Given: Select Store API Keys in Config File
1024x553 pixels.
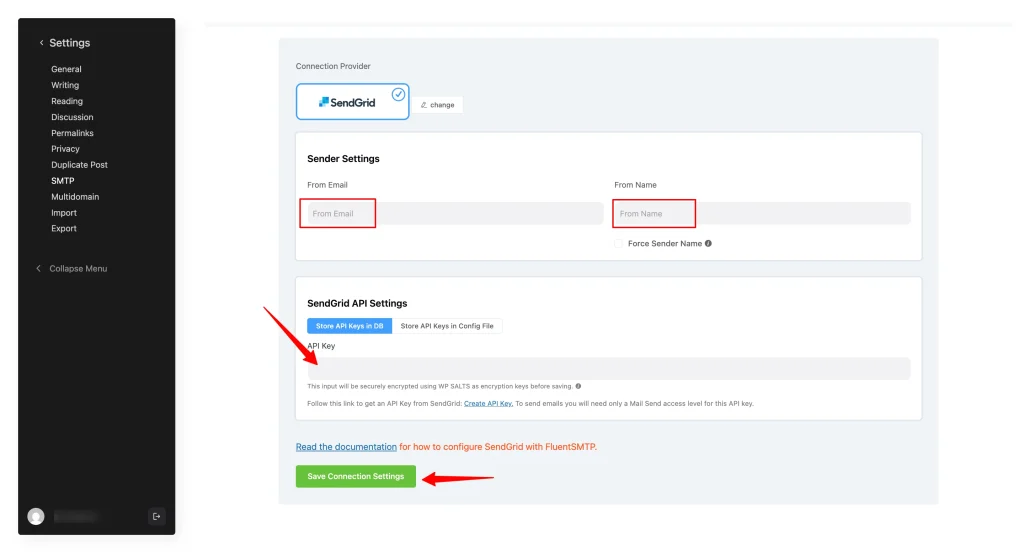Looking at the screenshot, I should (x=447, y=326).
